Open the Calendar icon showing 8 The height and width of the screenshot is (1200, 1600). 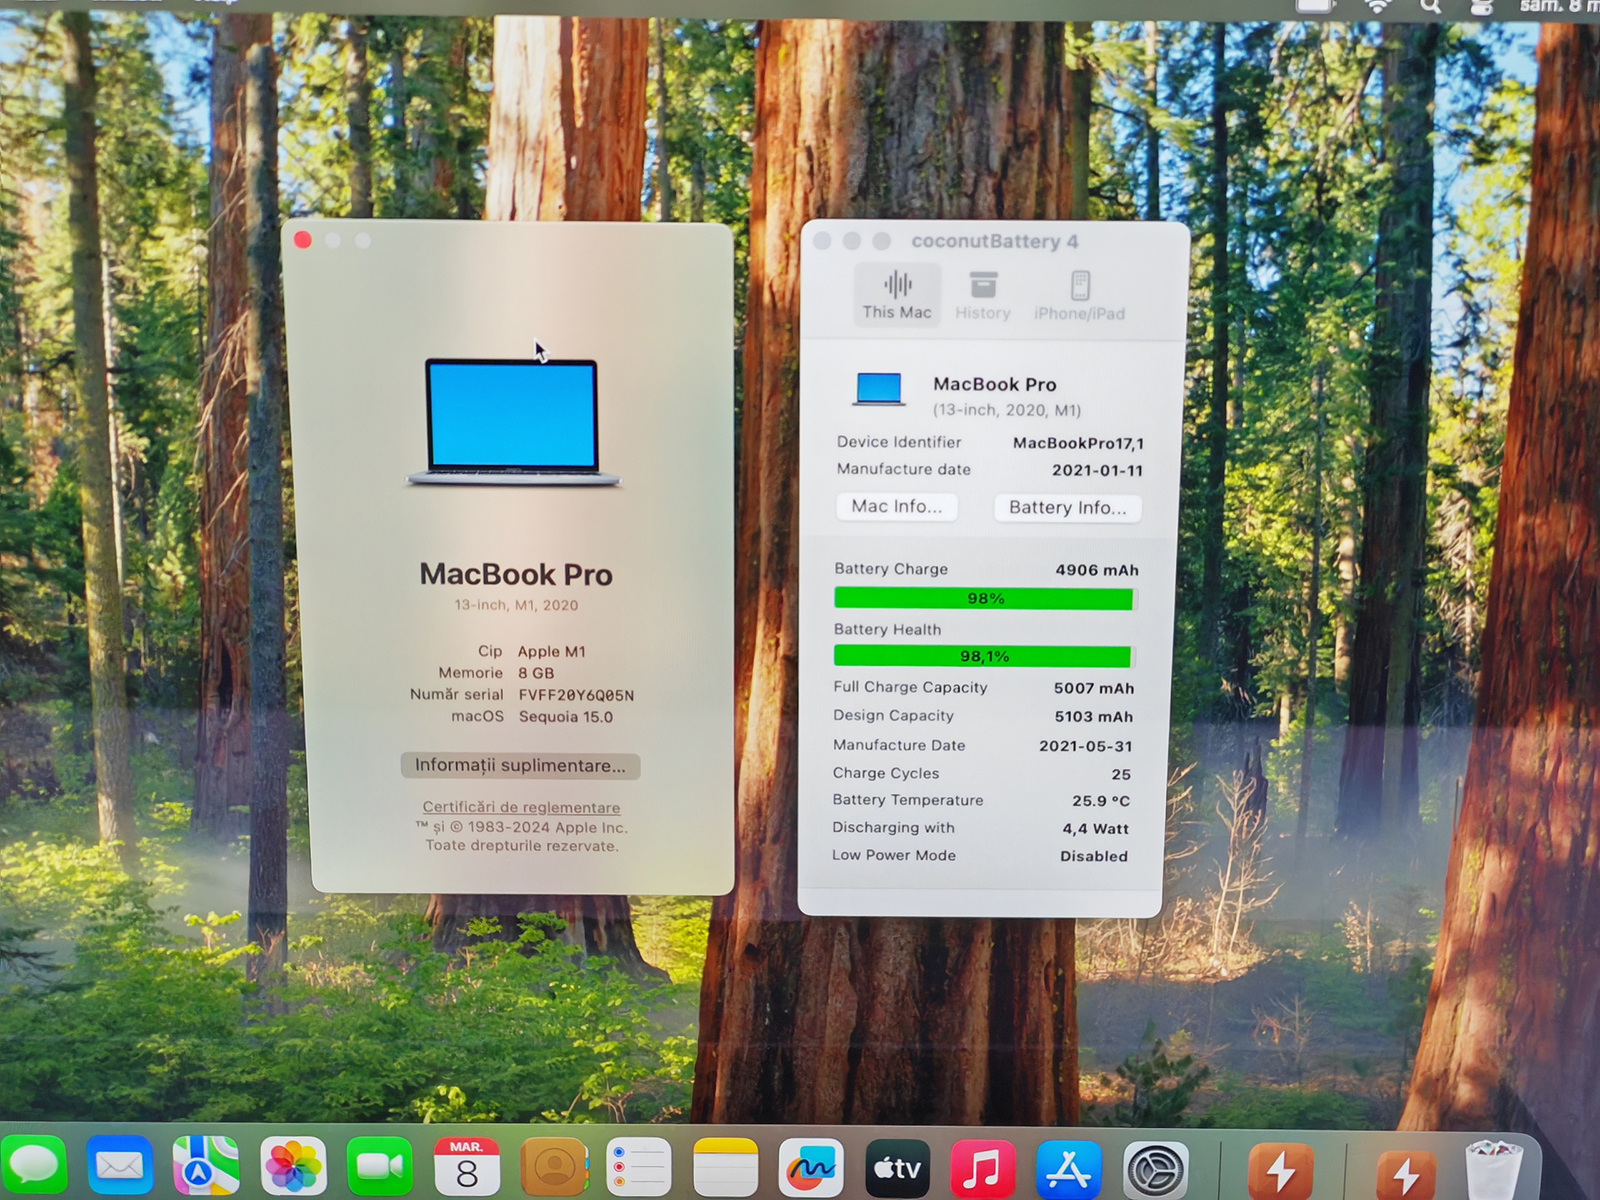pyautogui.click(x=466, y=1167)
